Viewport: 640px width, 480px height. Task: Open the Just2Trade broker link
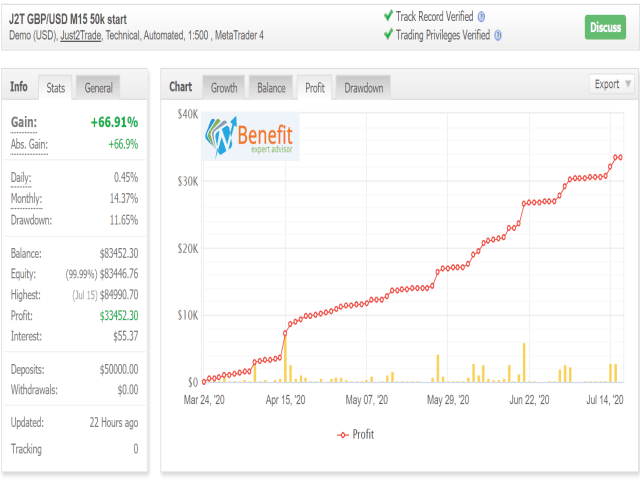click(x=81, y=36)
